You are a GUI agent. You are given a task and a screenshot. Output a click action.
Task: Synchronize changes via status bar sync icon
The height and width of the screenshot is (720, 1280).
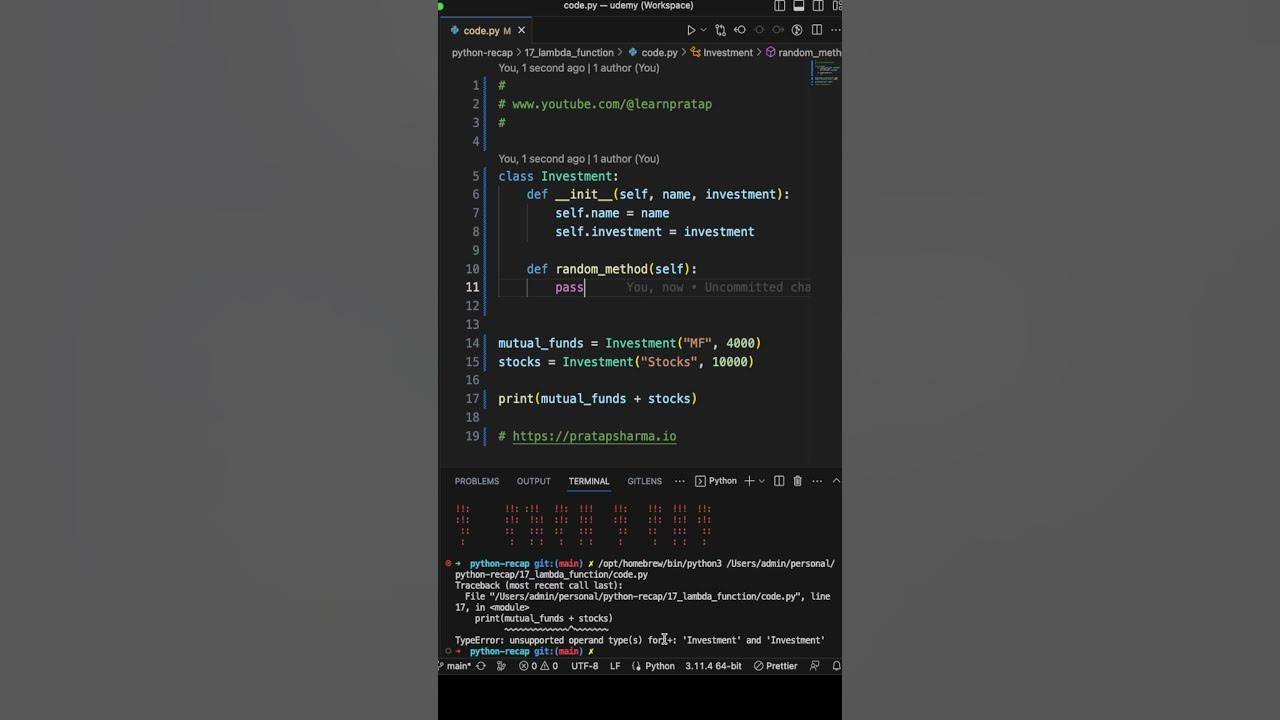coord(481,666)
